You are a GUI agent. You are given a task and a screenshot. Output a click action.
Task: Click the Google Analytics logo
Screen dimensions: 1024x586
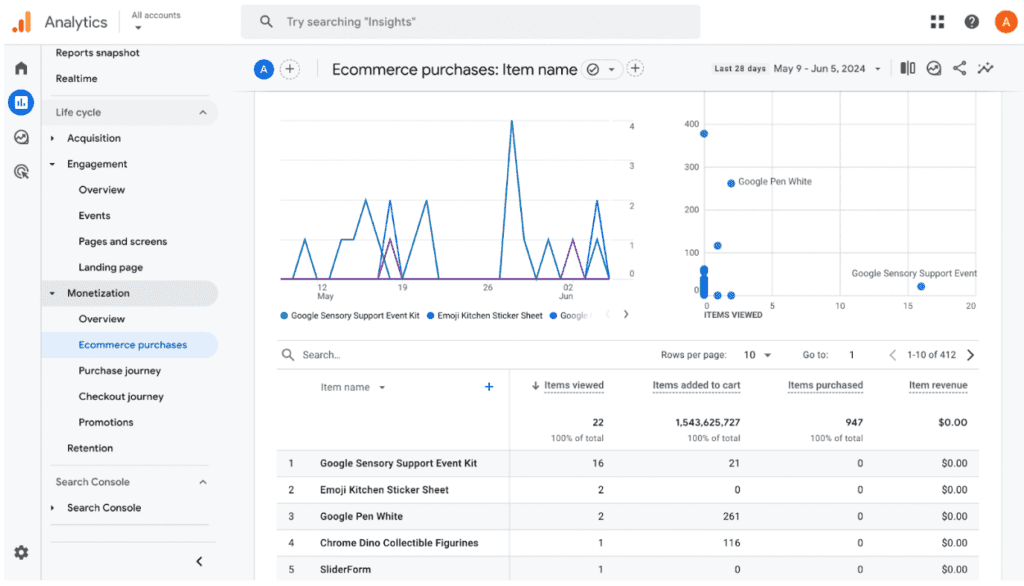tap(22, 22)
